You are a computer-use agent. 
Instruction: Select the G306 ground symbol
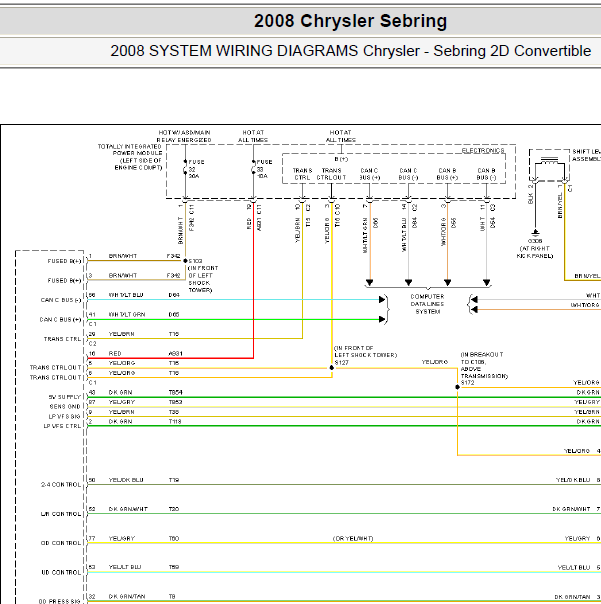535,232
